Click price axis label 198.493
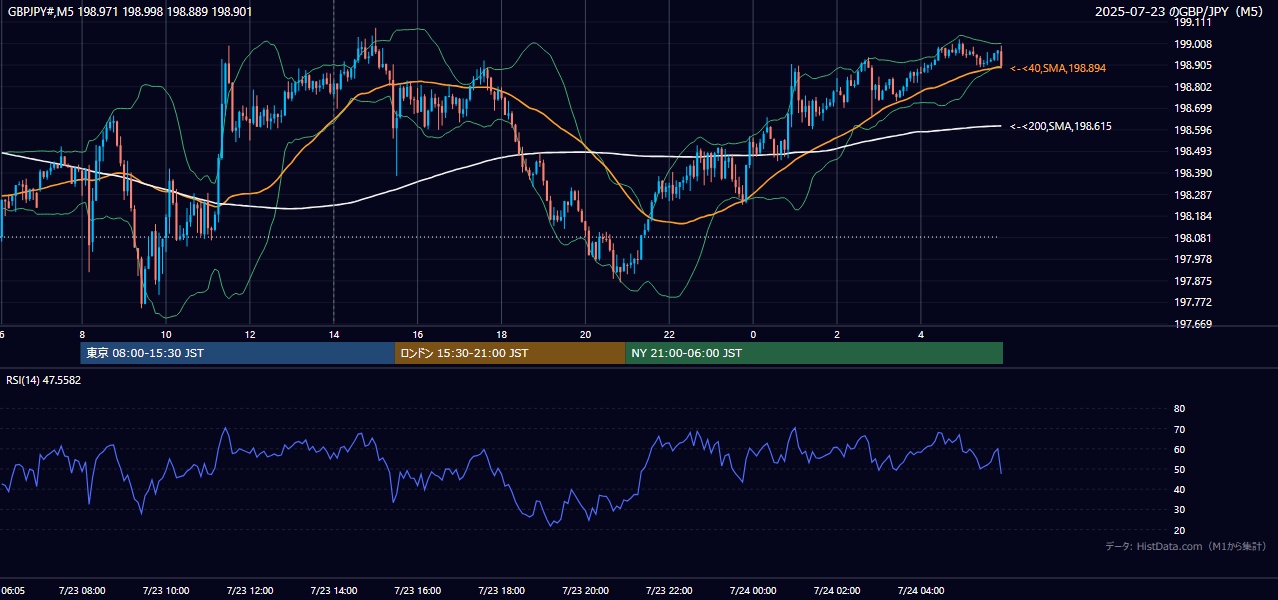This screenshot has width=1278, height=600. [x=1193, y=152]
